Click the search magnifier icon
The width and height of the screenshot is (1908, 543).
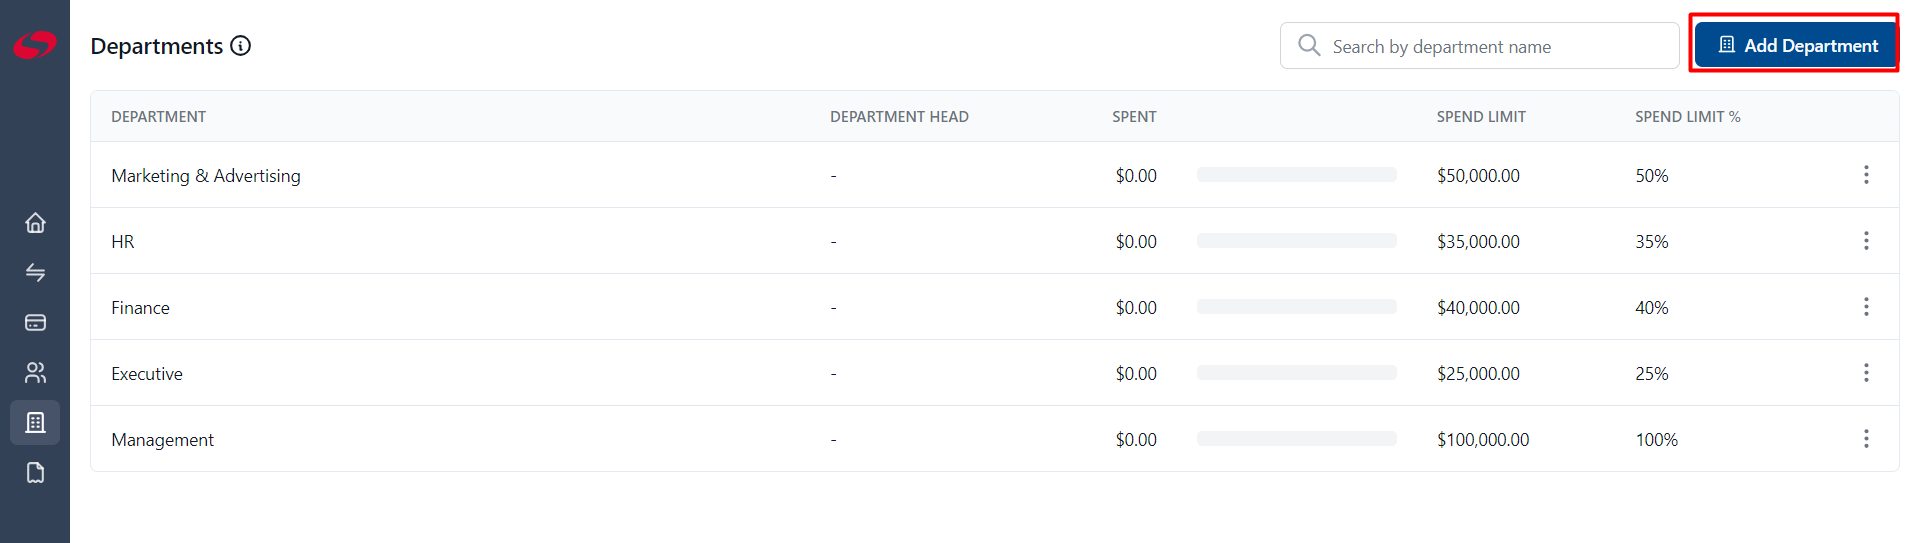pyautogui.click(x=1309, y=45)
